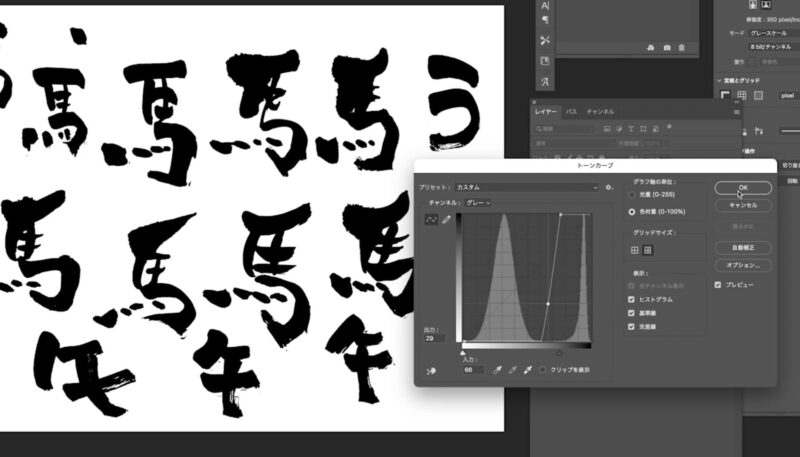
Task: Open the プリセット カスタム dropdown
Action: (526, 187)
